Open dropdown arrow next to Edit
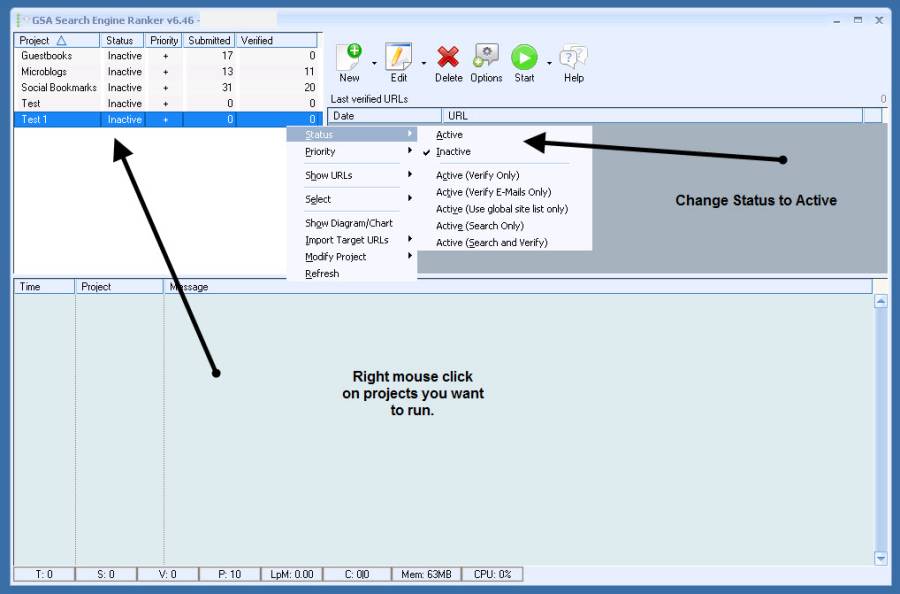900x594 pixels. pyautogui.click(x=423, y=63)
